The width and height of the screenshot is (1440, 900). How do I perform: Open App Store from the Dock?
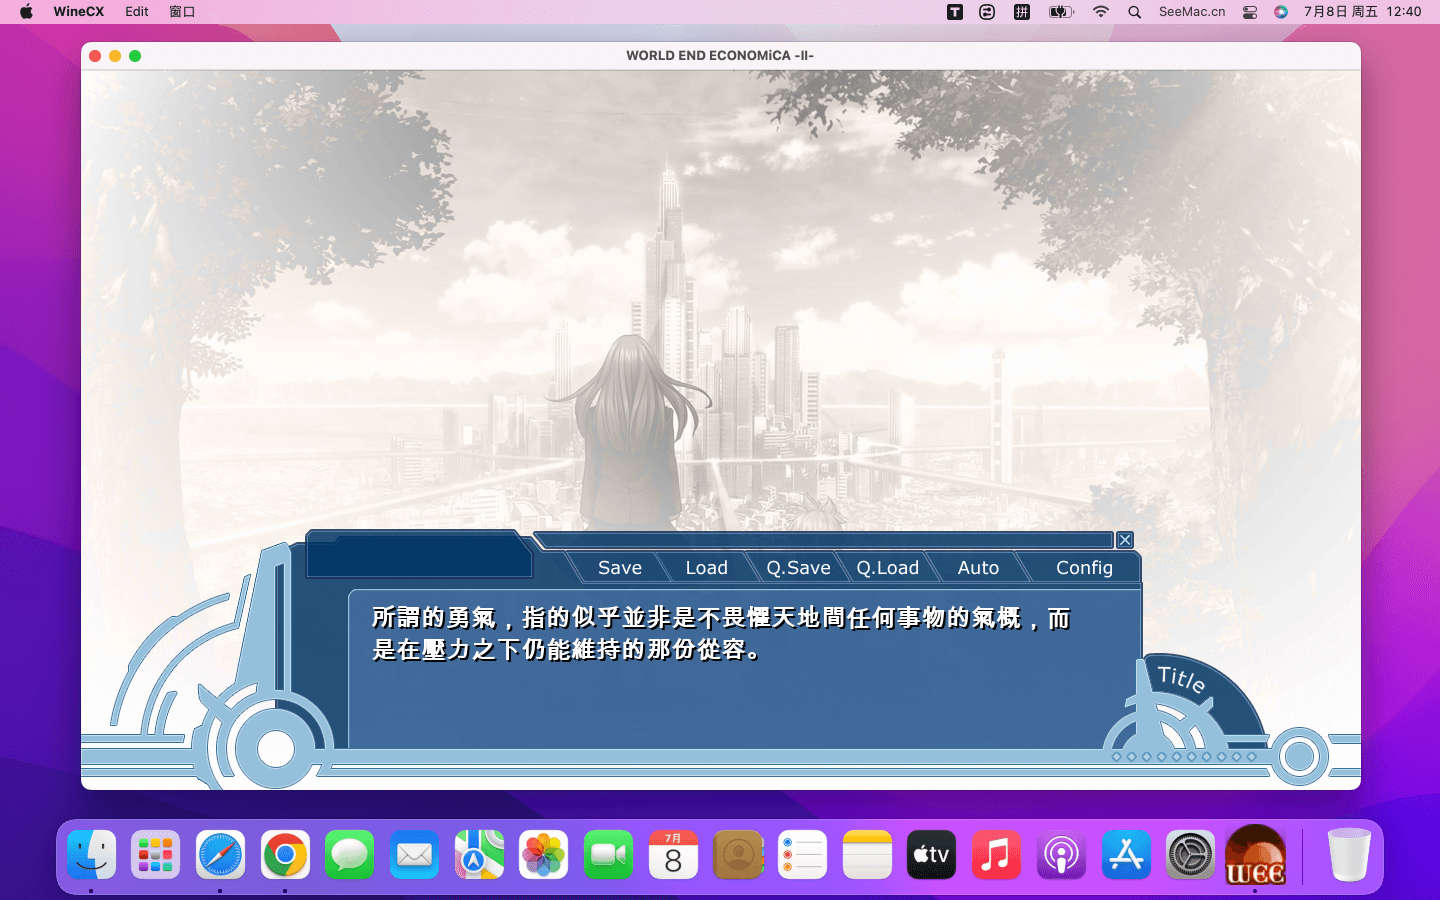[1126, 855]
